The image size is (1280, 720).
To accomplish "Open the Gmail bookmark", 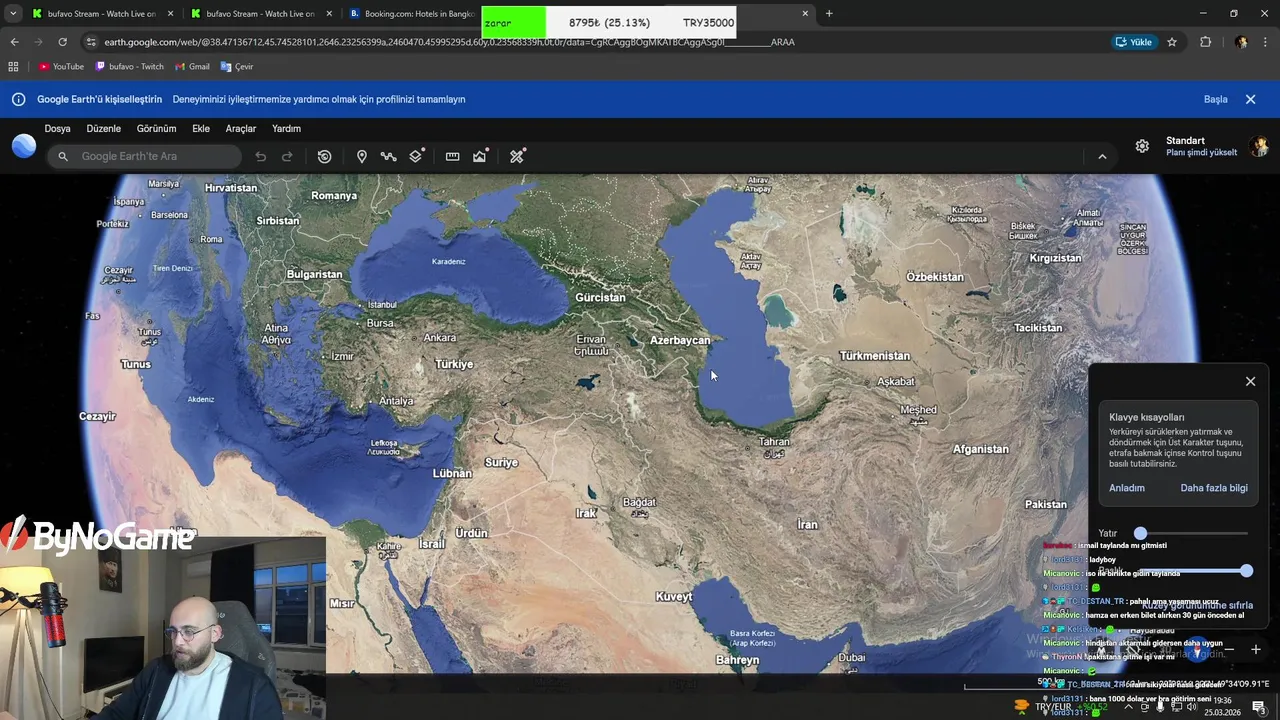I will [x=193, y=66].
